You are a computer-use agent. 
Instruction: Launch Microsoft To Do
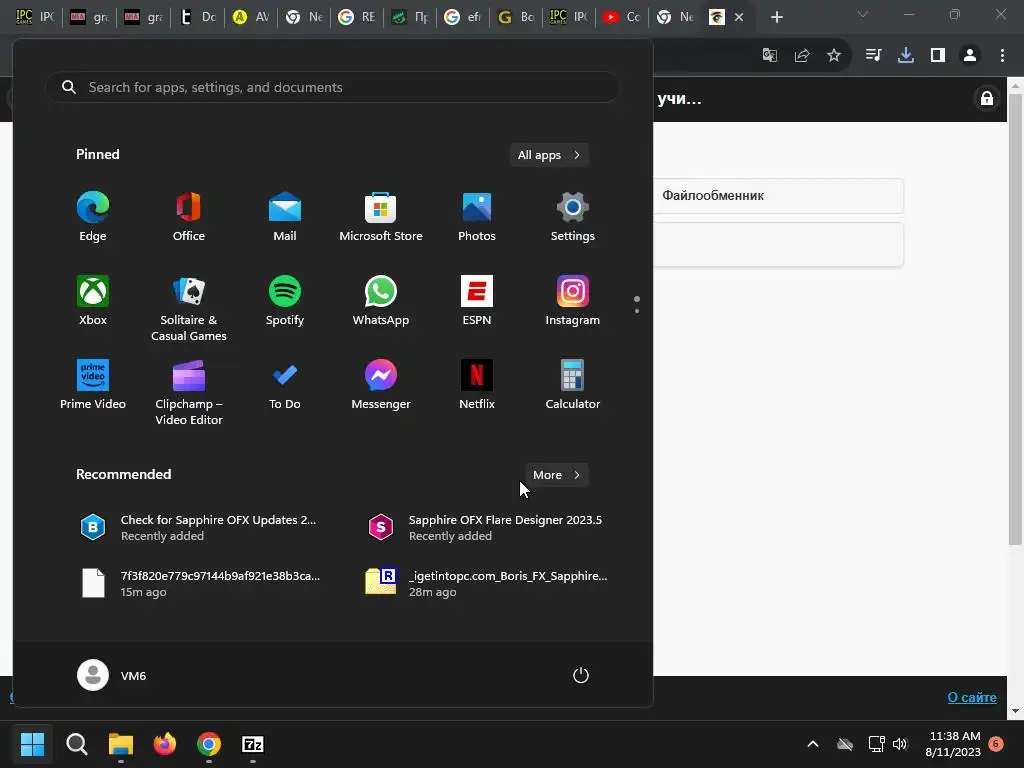[285, 385]
